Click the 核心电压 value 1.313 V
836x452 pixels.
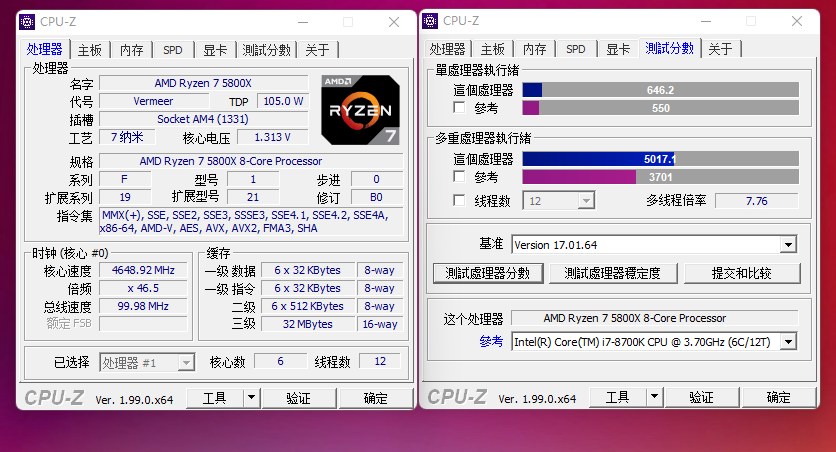[272, 137]
